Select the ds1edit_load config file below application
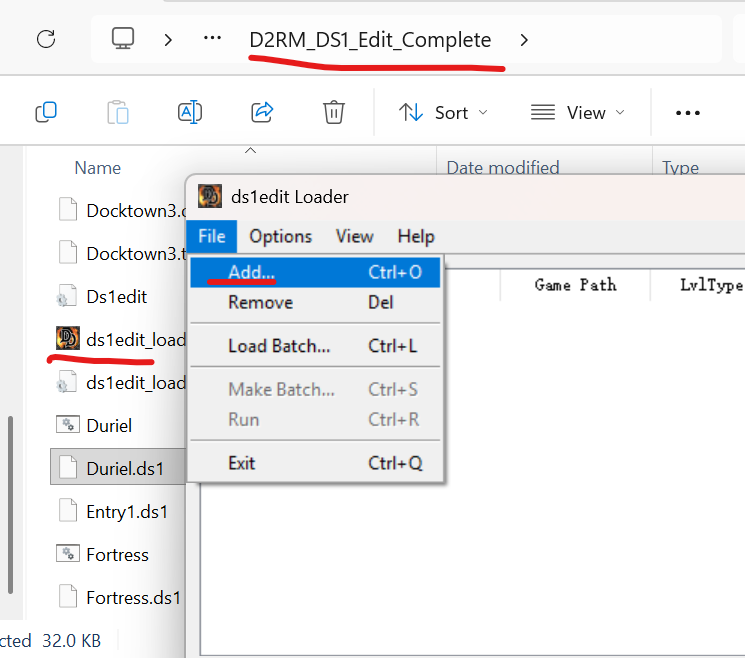This screenshot has width=745, height=658. click(121, 383)
